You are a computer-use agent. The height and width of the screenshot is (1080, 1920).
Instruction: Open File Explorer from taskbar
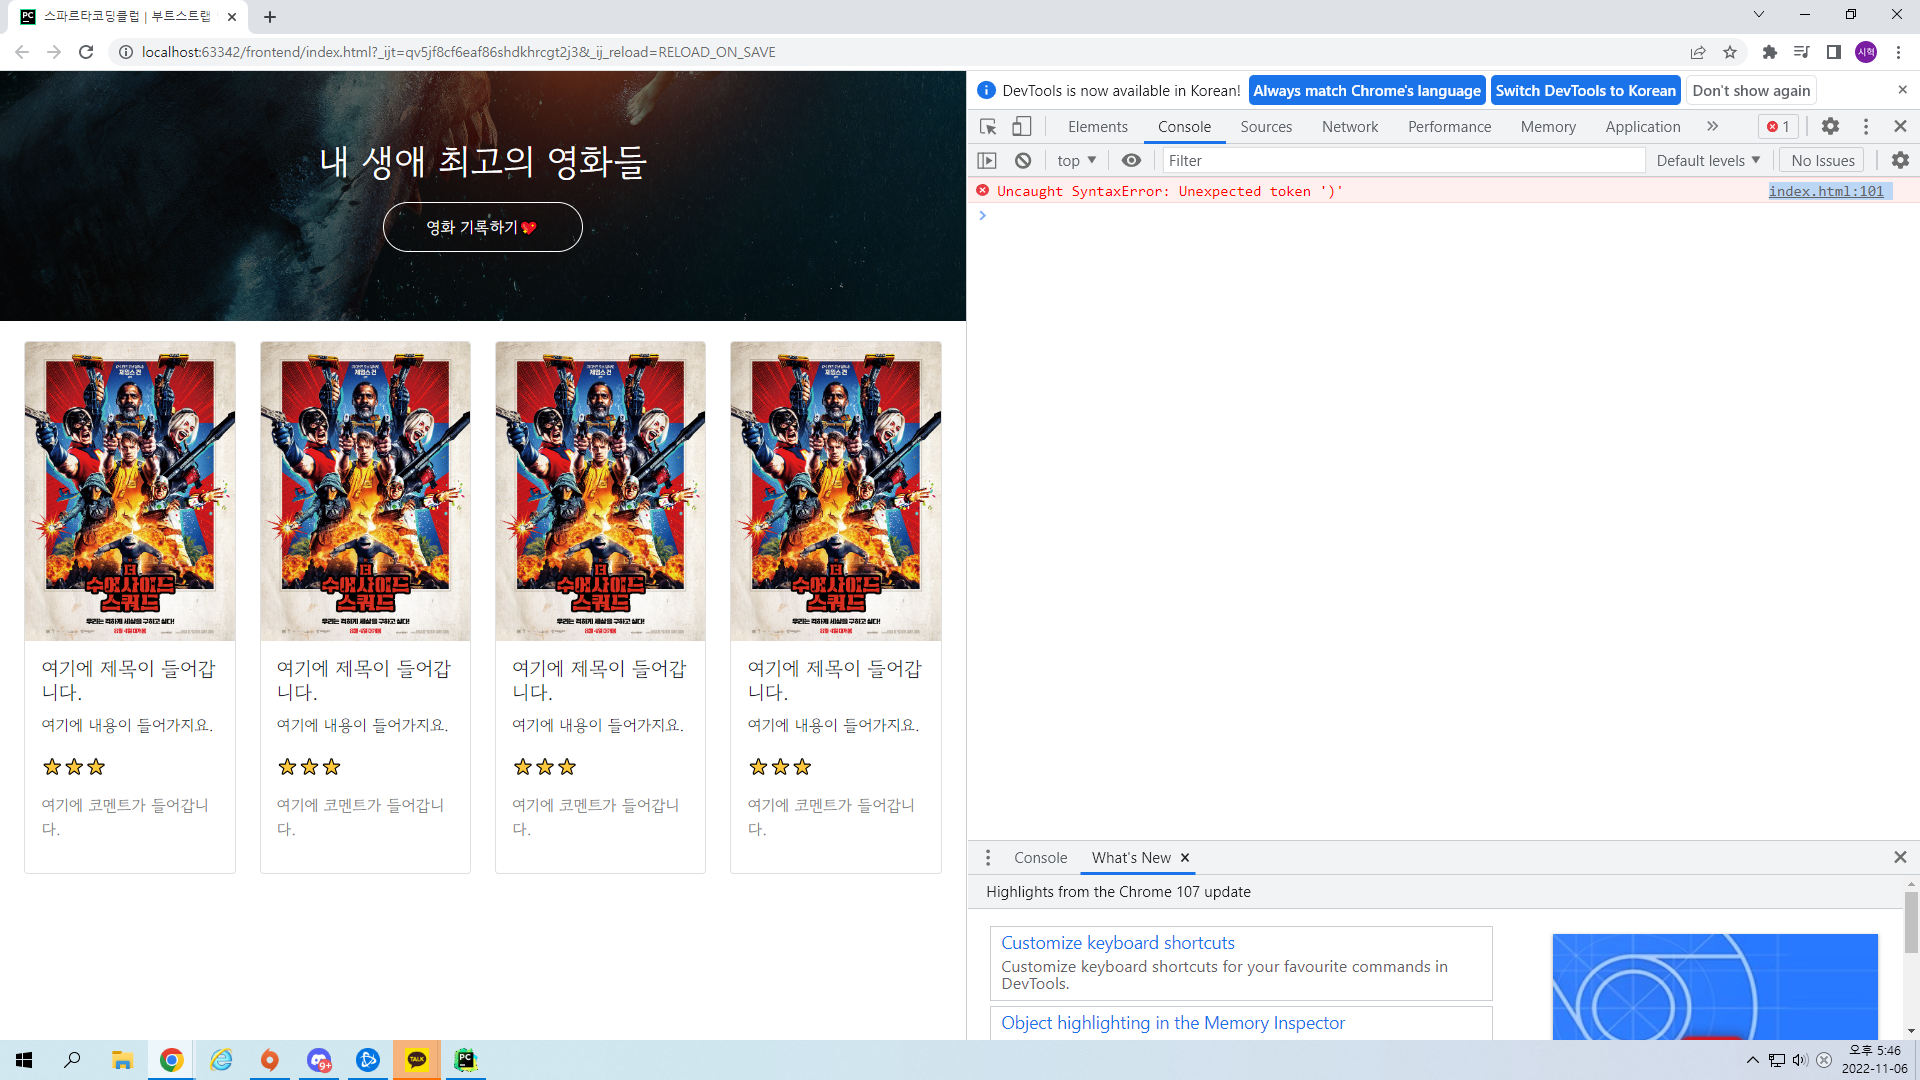(122, 1060)
